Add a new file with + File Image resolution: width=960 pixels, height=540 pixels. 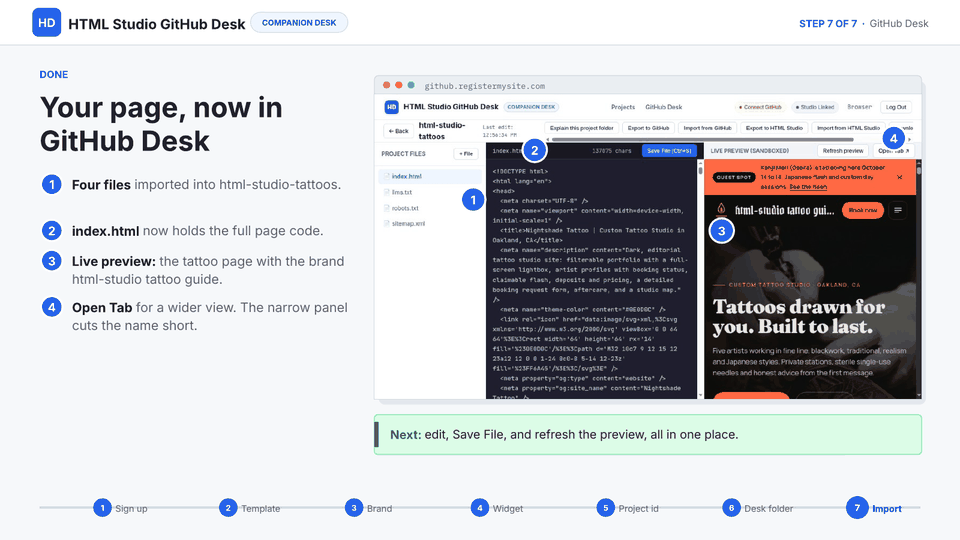point(467,154)
